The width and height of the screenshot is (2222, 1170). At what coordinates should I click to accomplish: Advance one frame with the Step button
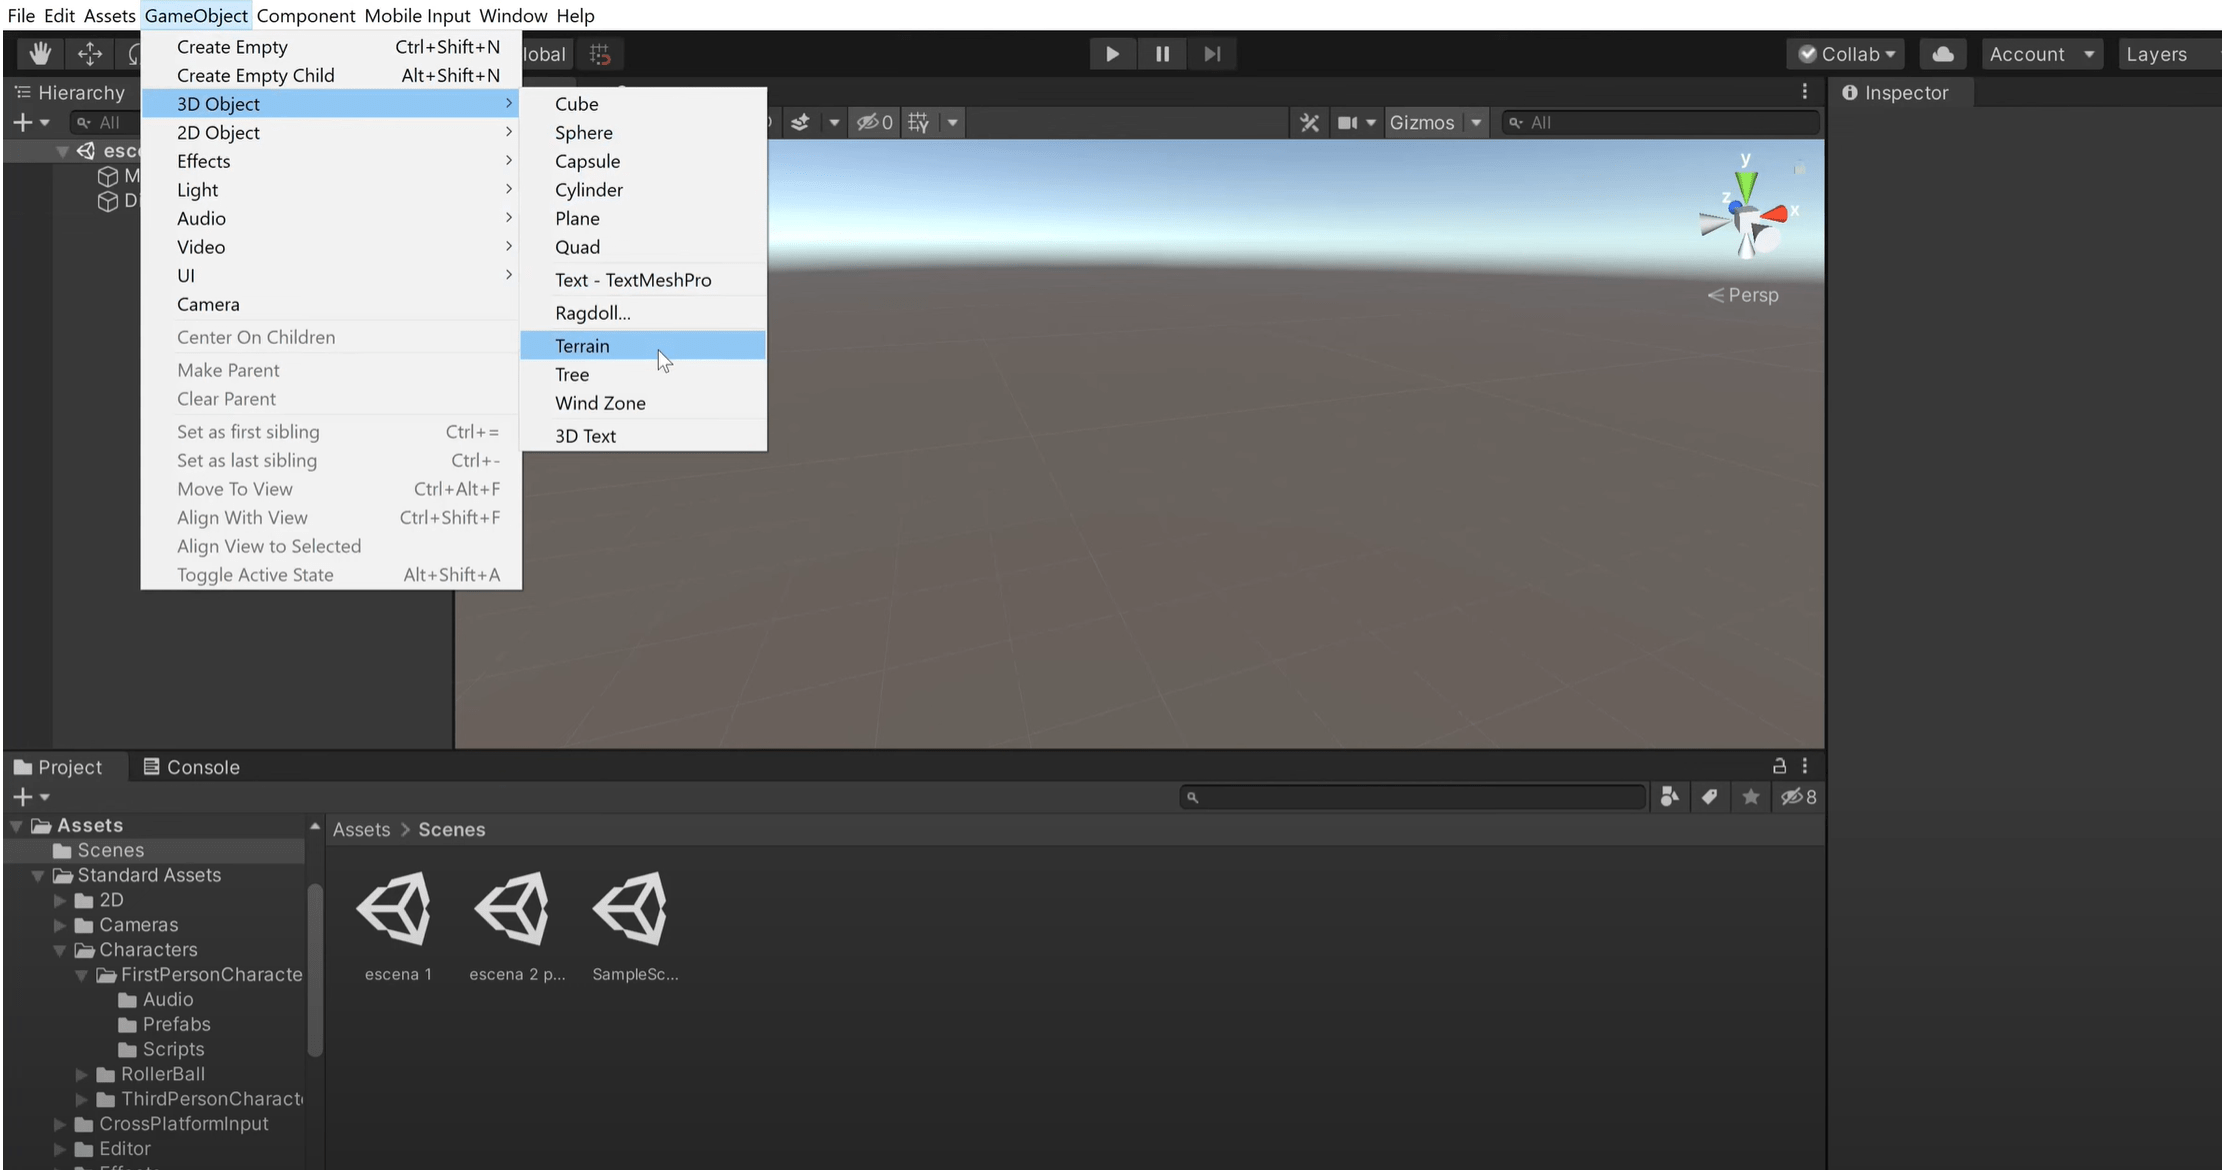point(1212,54)
